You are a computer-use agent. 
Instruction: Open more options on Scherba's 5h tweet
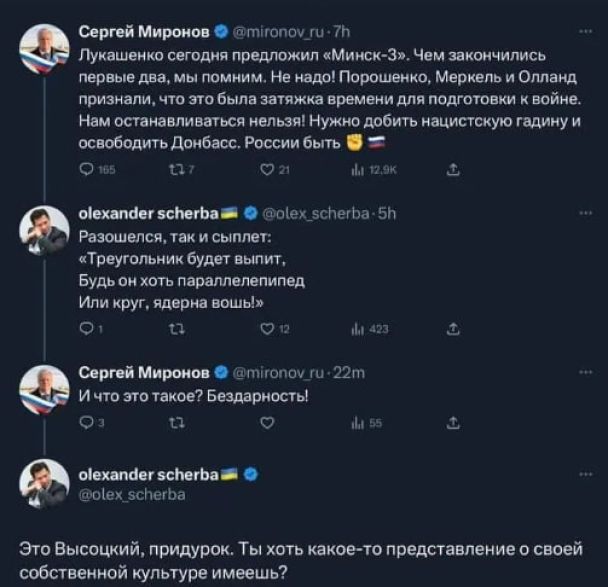click(x=585, y=213)
